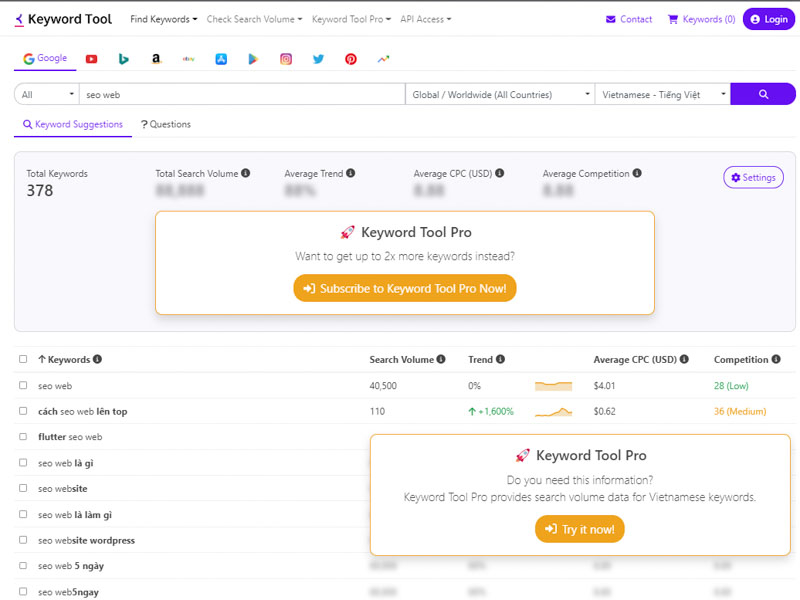View trend sparkline for cách seo web lên top

click(554, 412)
